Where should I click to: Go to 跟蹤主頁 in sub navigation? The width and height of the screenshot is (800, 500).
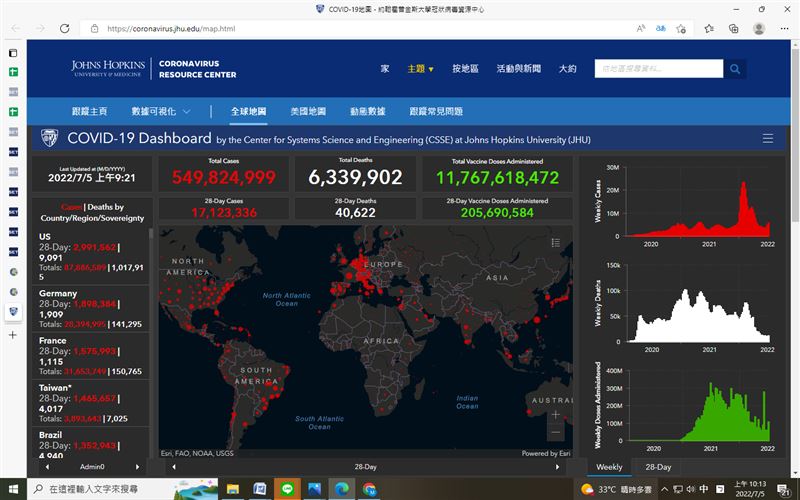click(89, 111)
